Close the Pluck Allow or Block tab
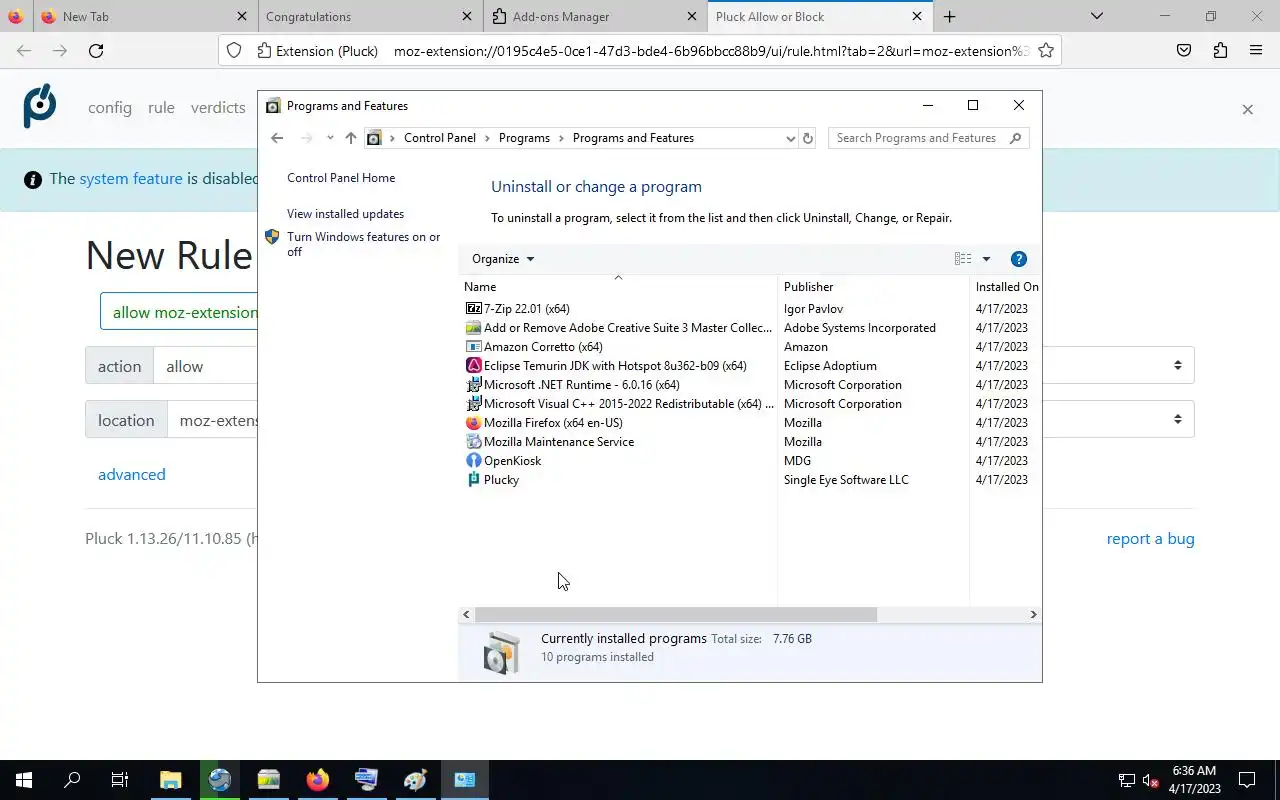The height and width of the screenshot is (800, 1280). tap(917, 17)
